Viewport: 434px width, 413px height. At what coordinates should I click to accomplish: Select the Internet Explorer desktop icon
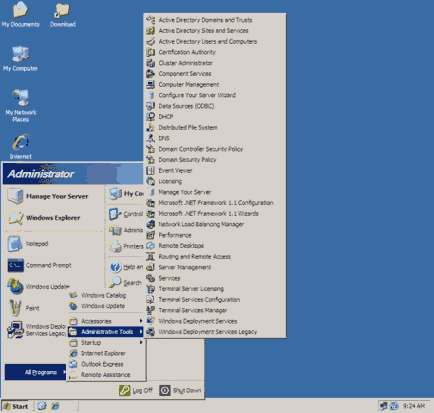21,147
